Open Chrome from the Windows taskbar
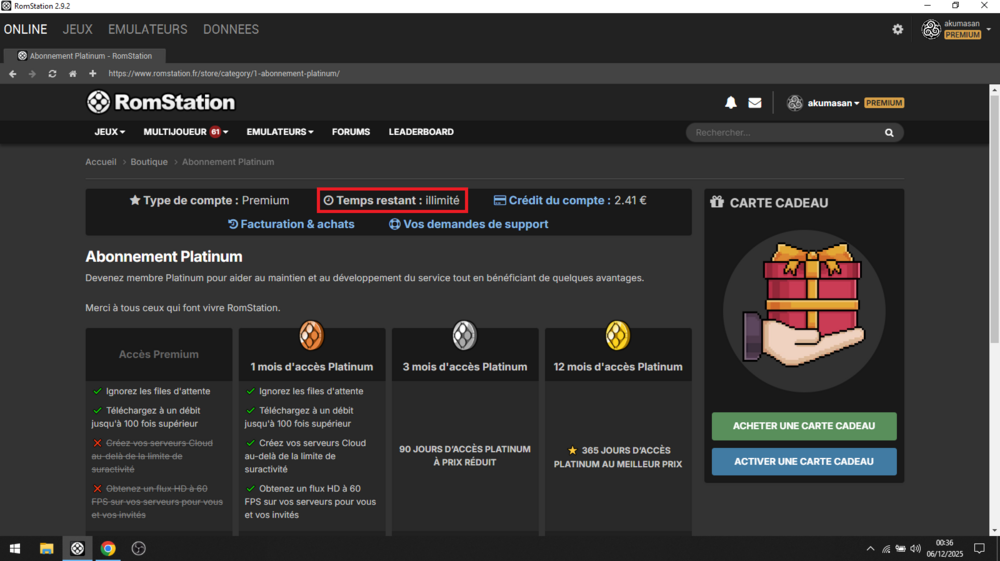The width and height of the screenshot is (1000, 561). (x=108, y=548)
